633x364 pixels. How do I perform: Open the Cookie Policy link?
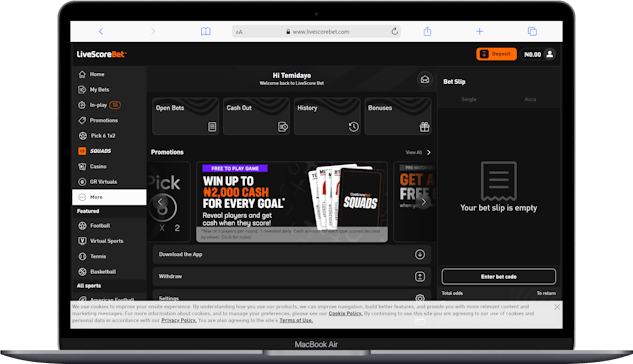(345, 314)
